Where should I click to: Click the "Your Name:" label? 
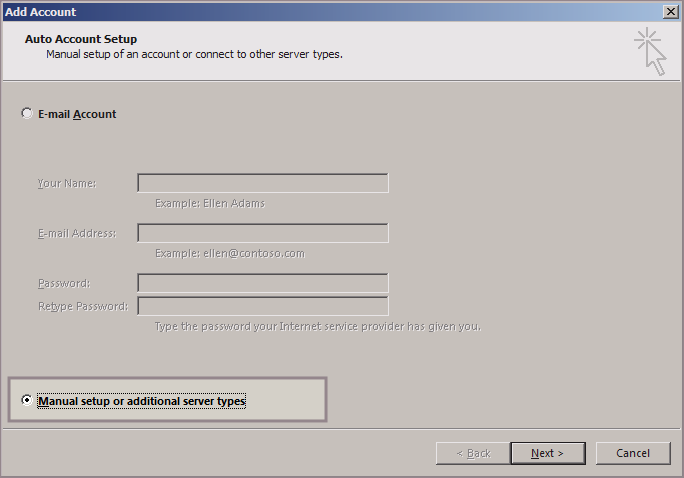pyautogui.click(x=67, y=183)
